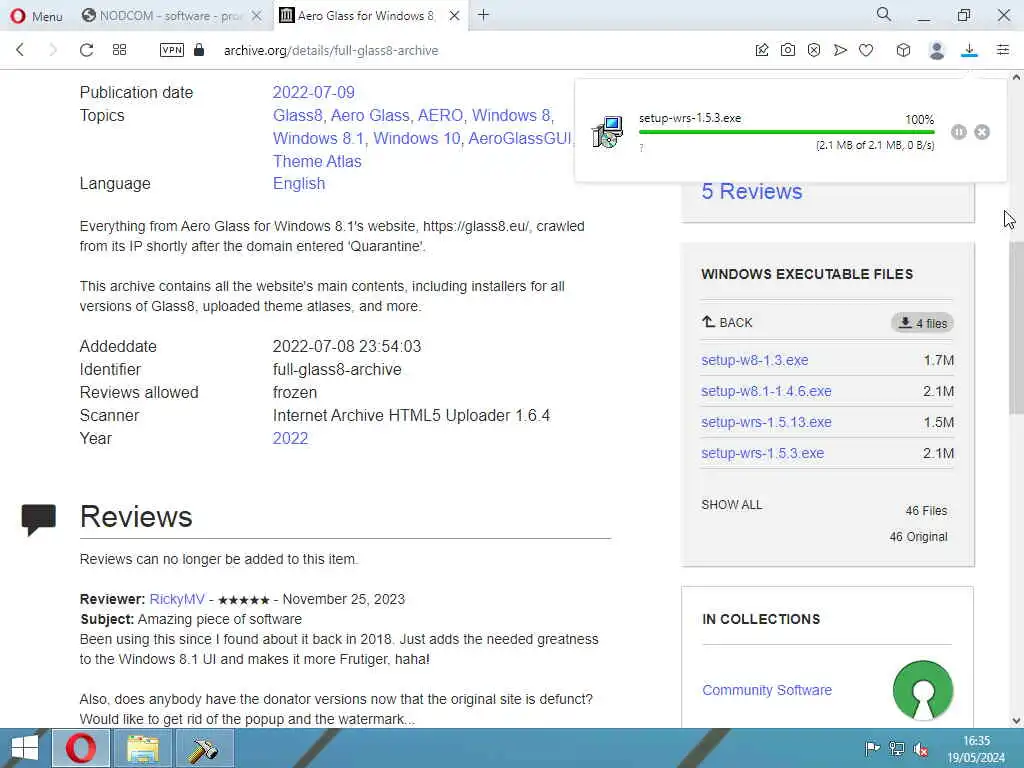Screen dimensions: 1024x768
Task: Click the muted volume tray icon
Action: (921, 749)
